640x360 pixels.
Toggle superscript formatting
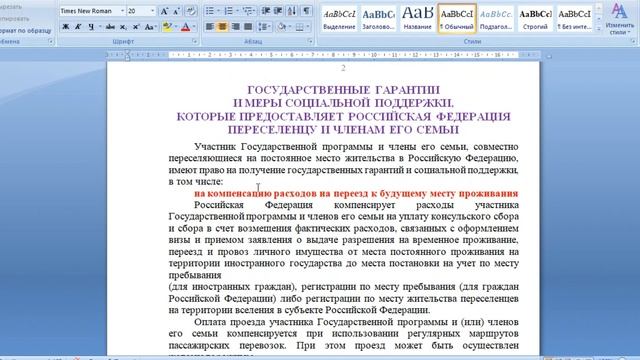136,27
